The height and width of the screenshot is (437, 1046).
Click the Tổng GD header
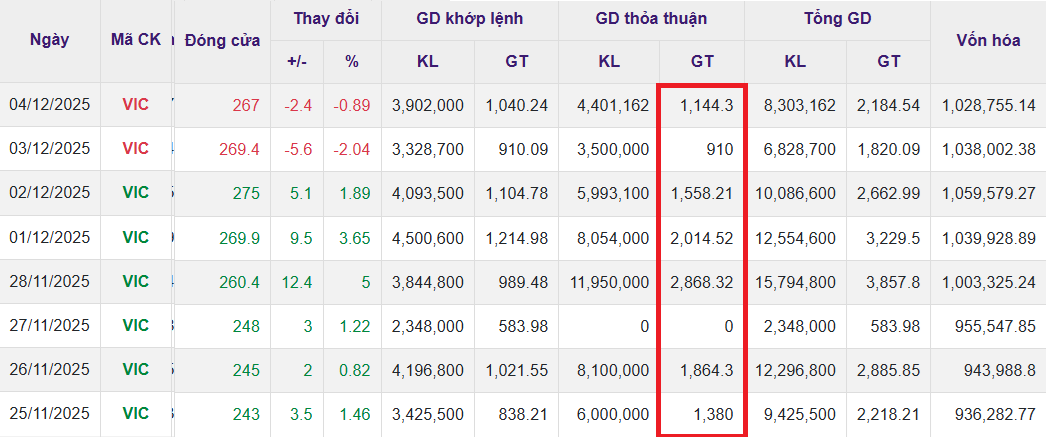tap(836, 19)
